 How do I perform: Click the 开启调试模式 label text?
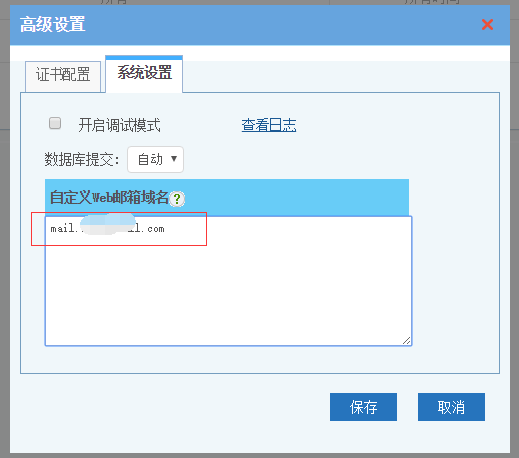(x=120, y=125)
